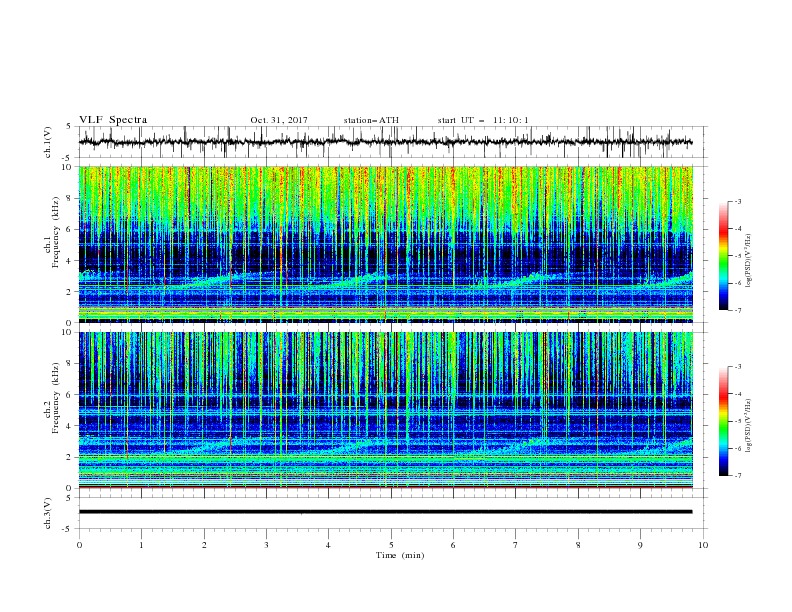Click the 'Time (min)' axis label
The height and width of the screenshot is (612, 792).
(400, 555)
